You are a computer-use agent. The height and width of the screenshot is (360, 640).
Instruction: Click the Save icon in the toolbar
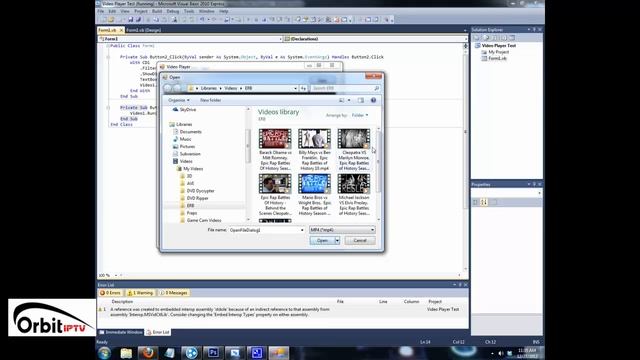click(x=131, y=19)
